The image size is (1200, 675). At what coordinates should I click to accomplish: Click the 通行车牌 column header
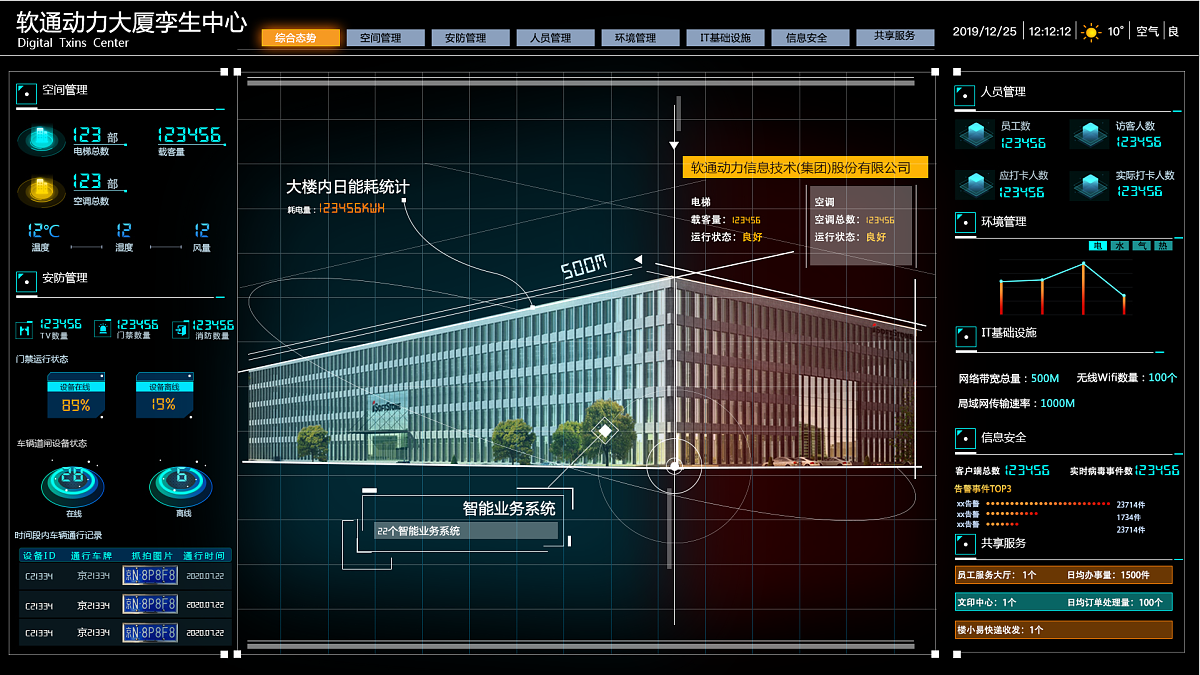pyautogui.click(x=90, y=555)
